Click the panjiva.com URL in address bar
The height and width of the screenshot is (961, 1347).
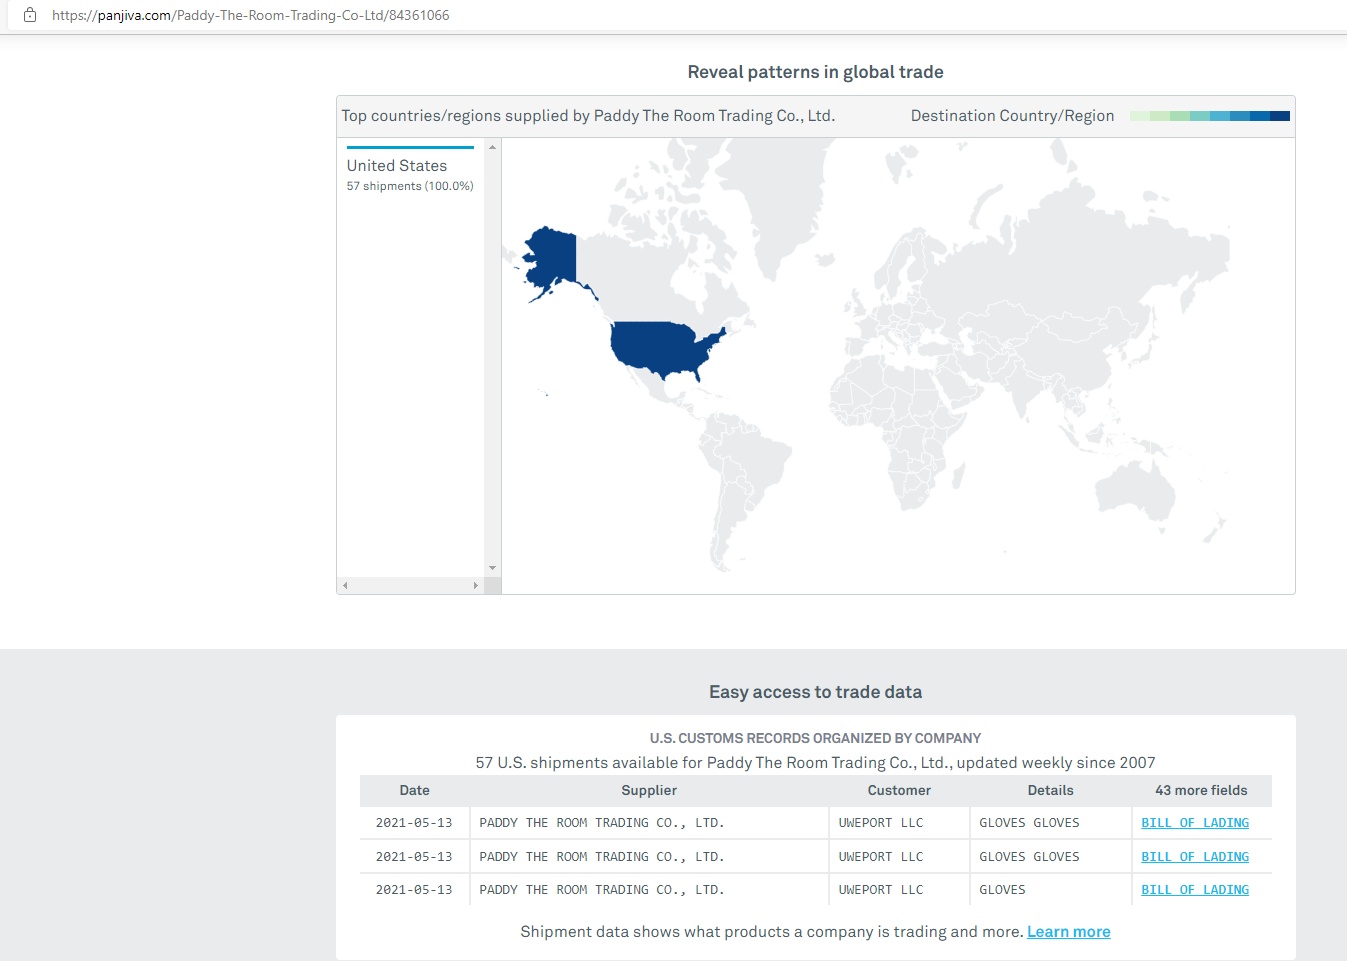(250, 15)
